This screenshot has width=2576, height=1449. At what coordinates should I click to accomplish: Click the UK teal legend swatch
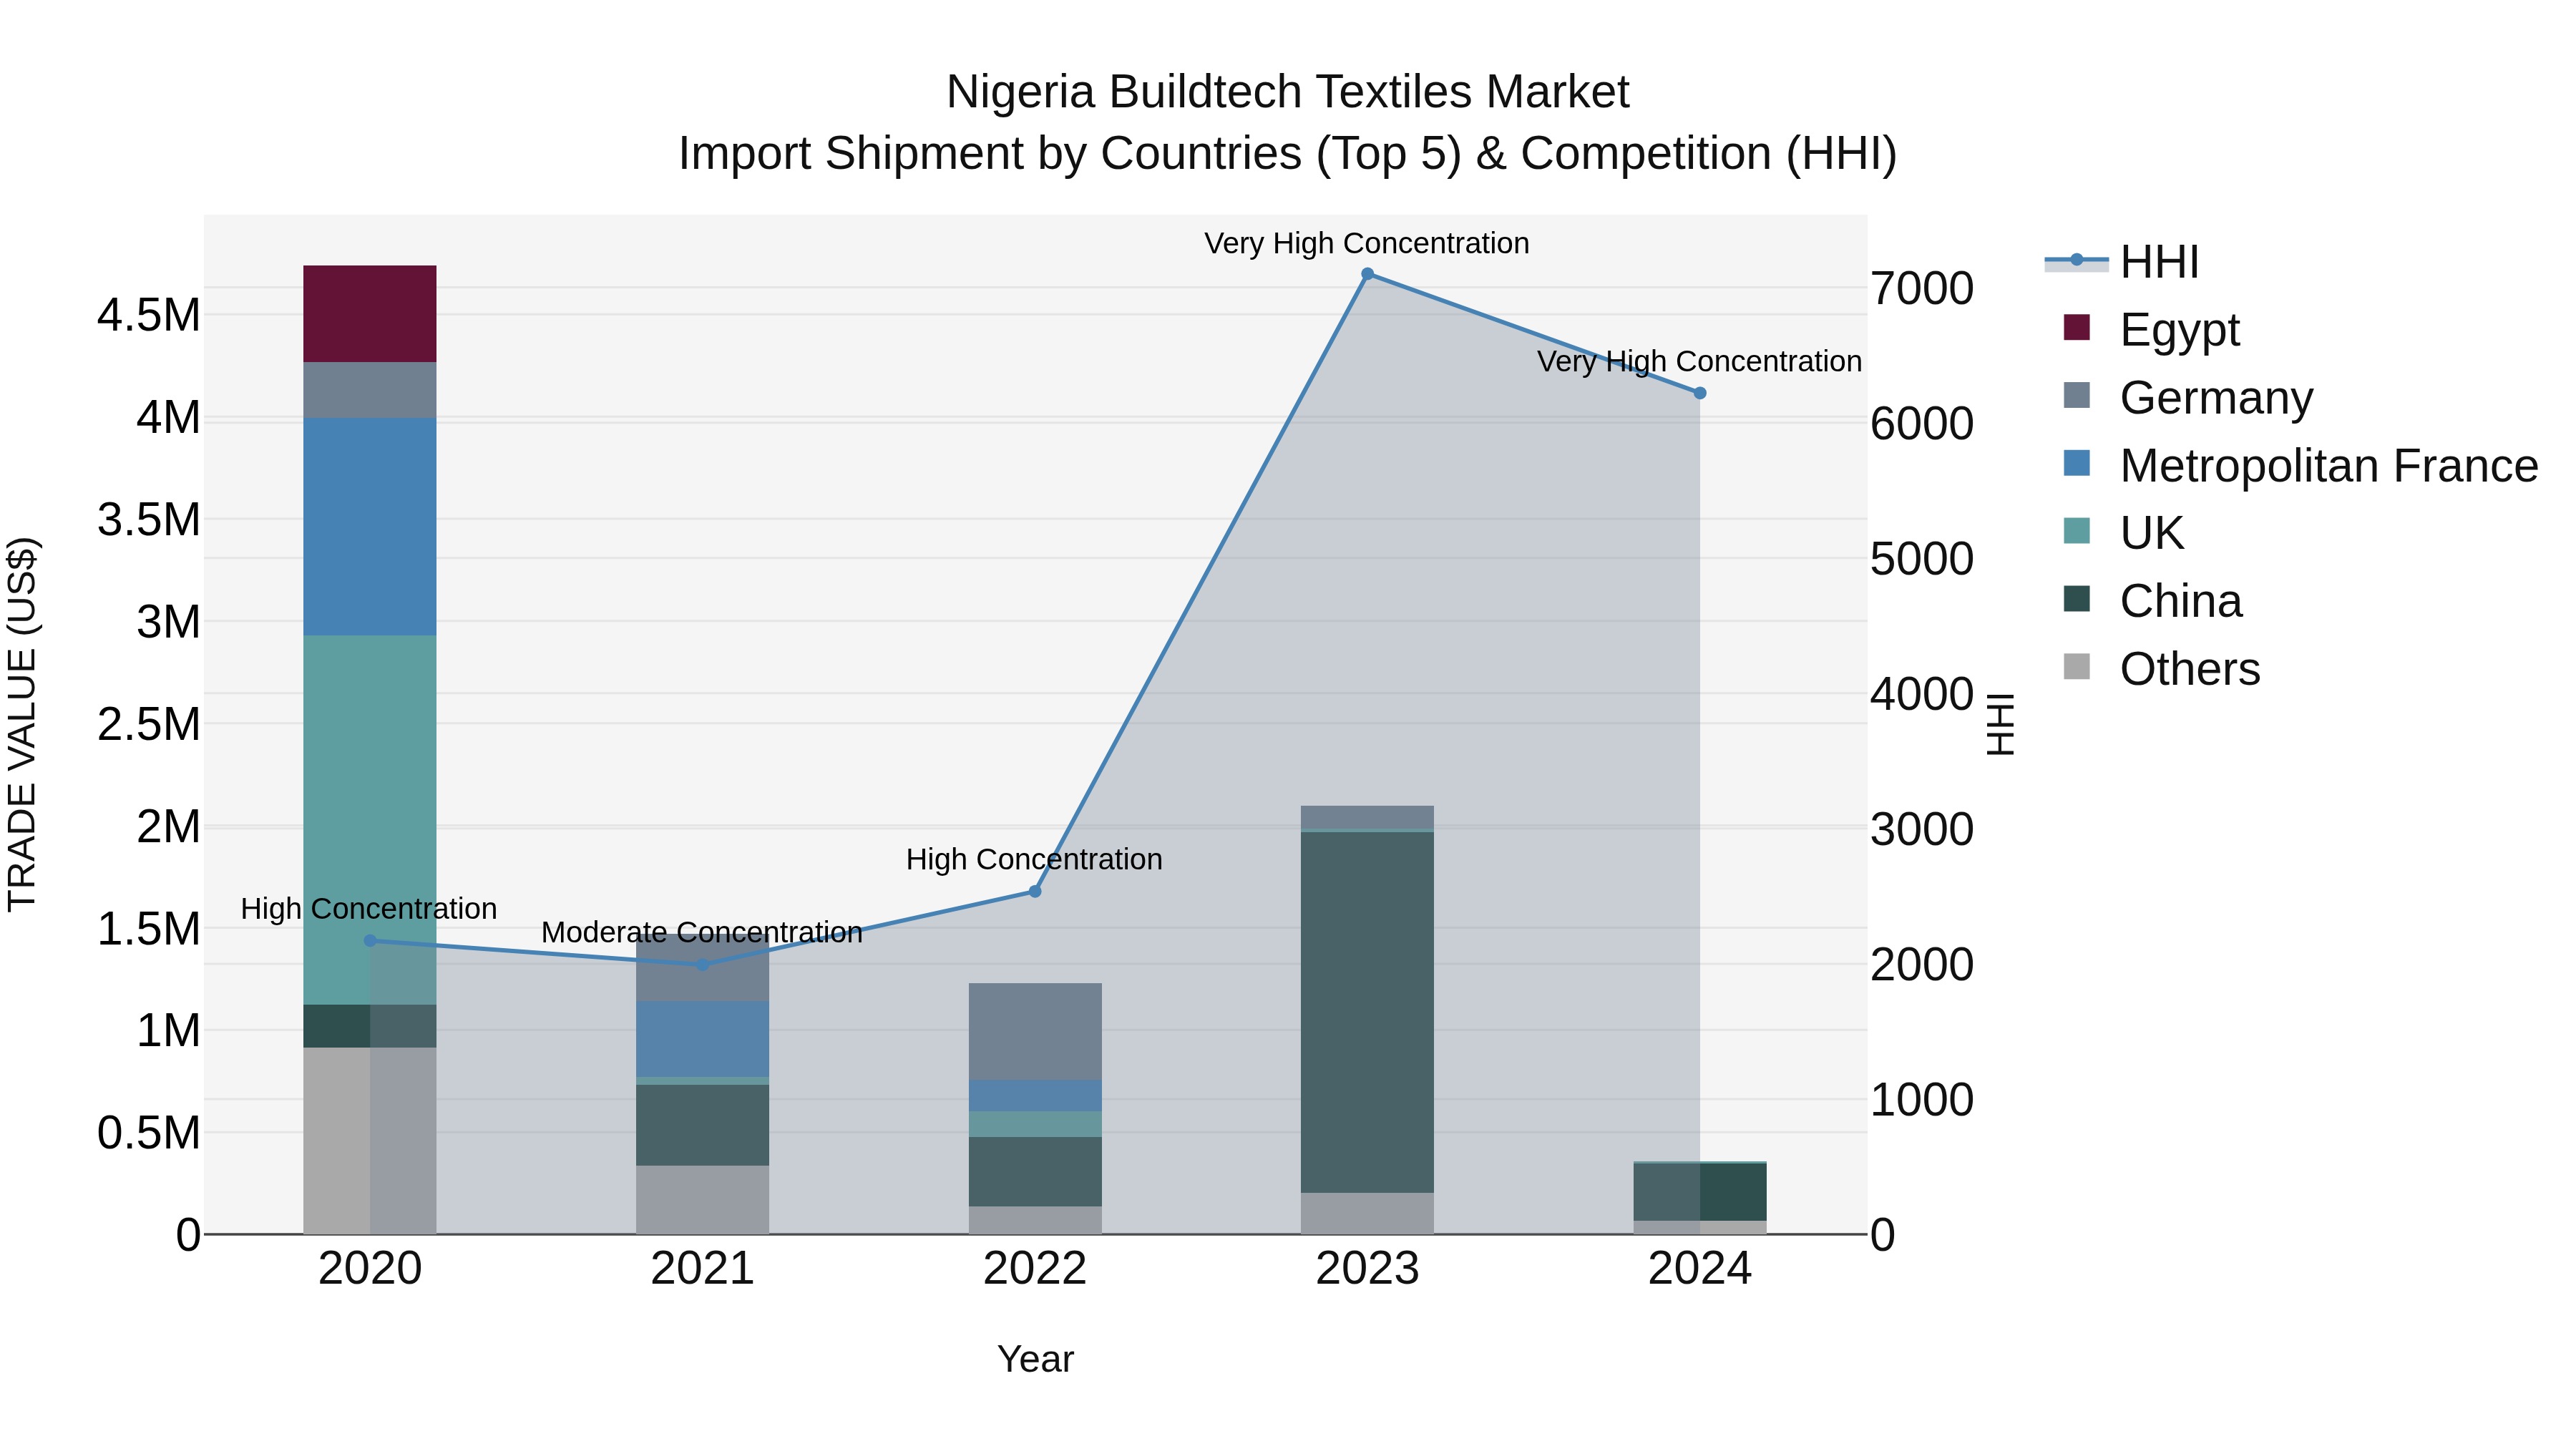(2077, 531)
